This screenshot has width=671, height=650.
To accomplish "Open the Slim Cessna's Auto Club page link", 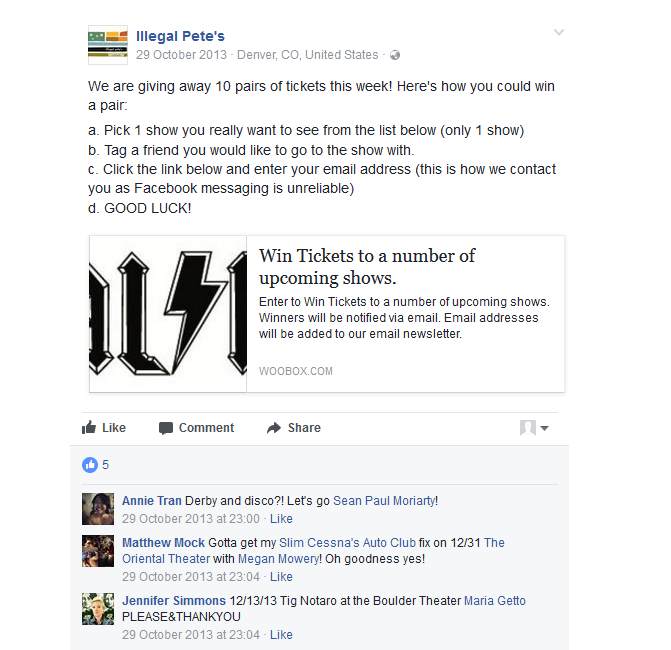I will 347,543.
